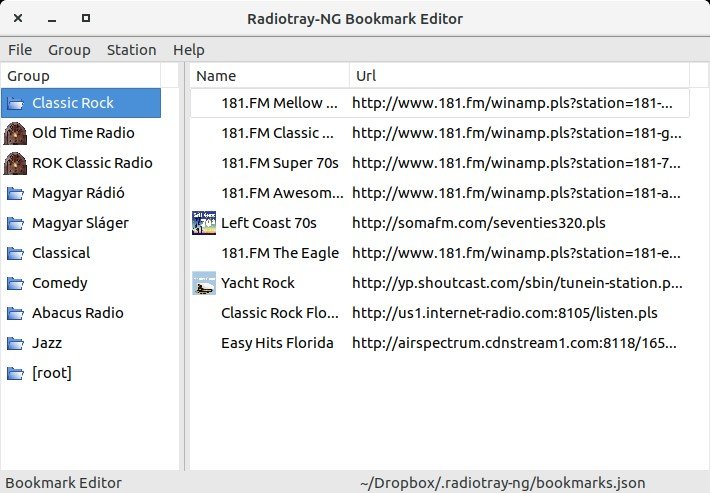Select the Magyar Sláger group
The height and width of the screenshot is (493, 710).
81,223
